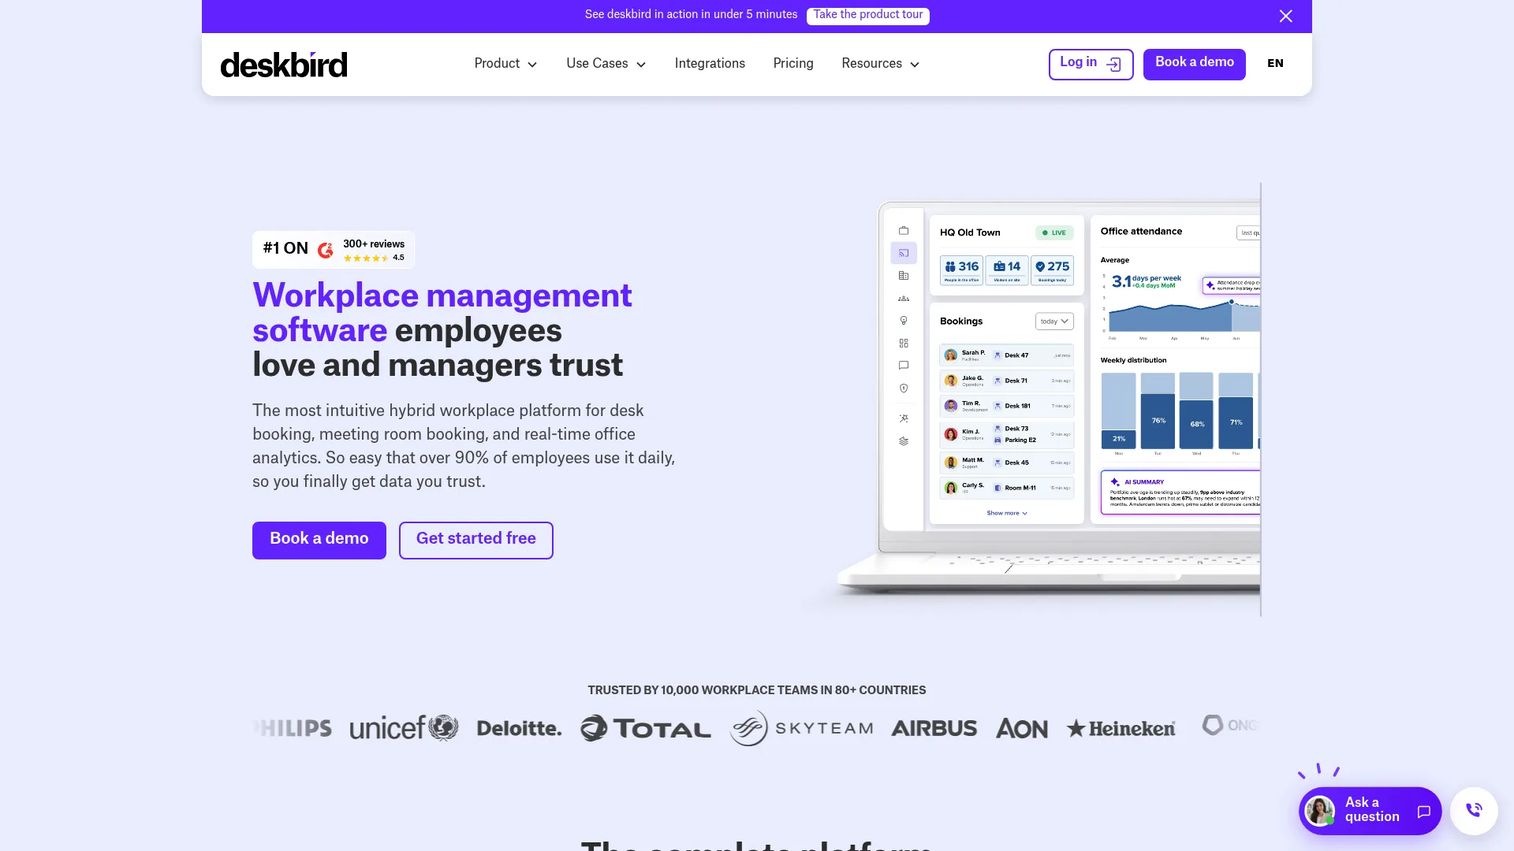Click the 71% bar in Weekly distribution

[1236, 422]
